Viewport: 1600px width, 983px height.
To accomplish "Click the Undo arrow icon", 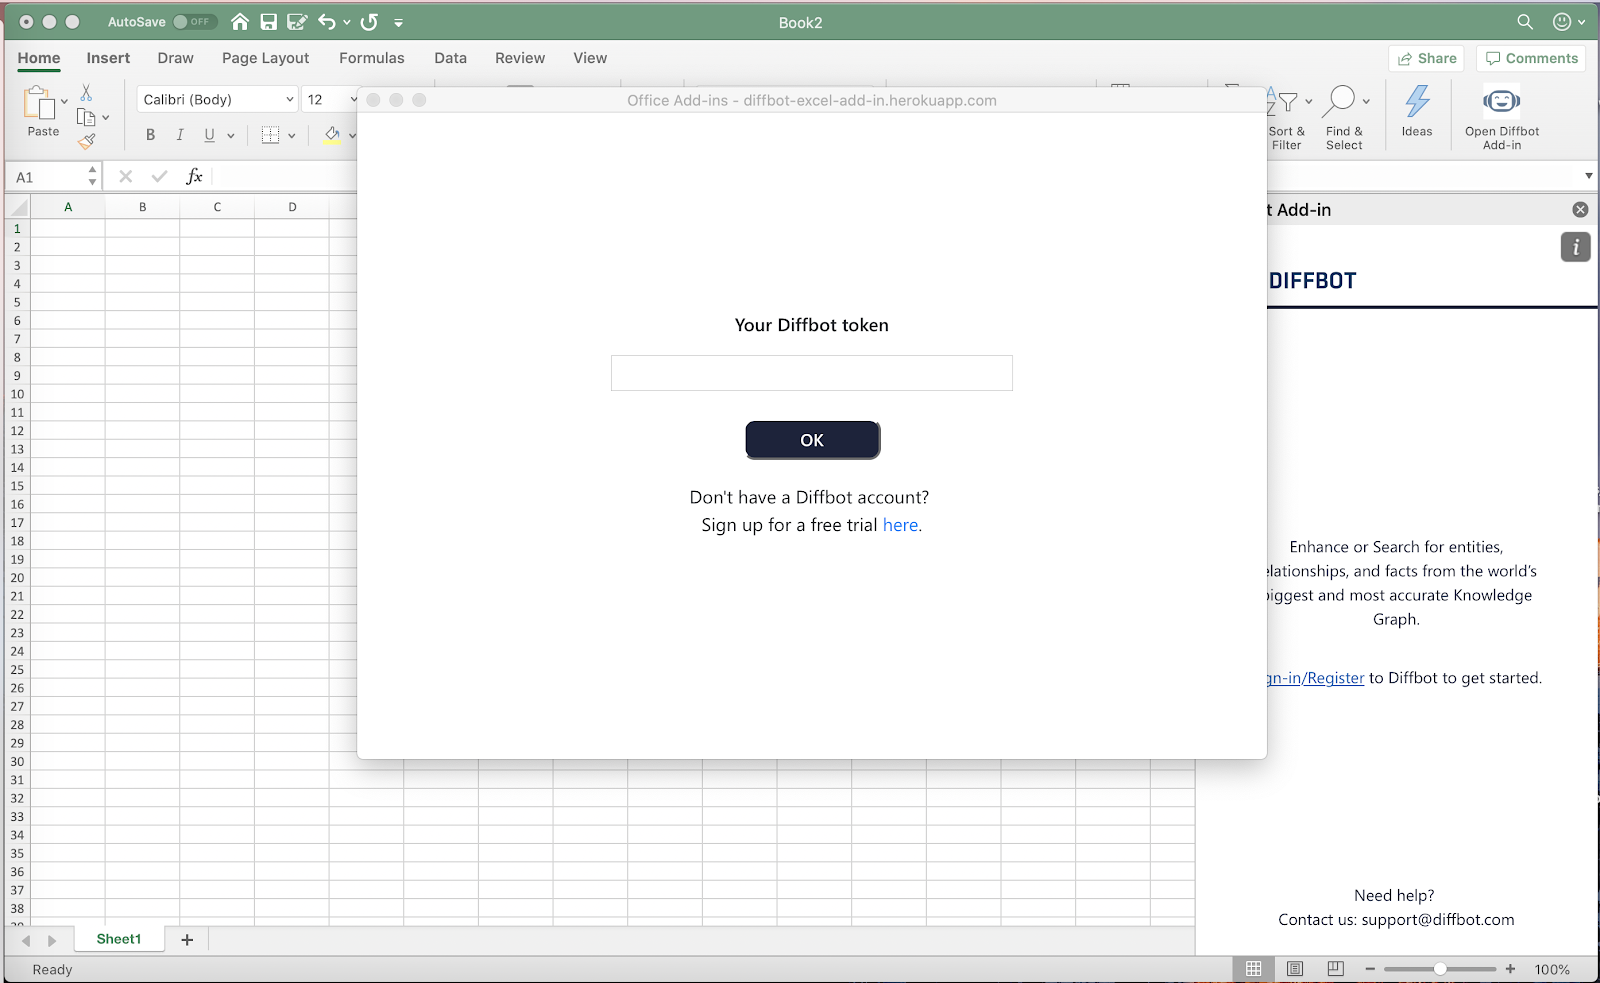I will point(326,21).
